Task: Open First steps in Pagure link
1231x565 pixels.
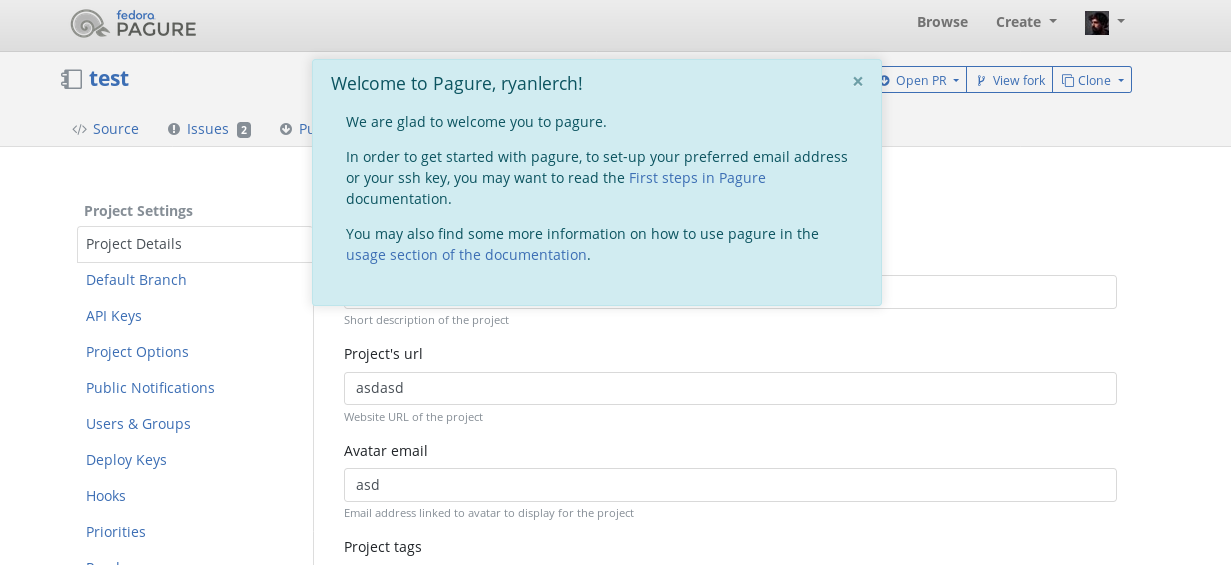Action: click(x=697, y=178)
